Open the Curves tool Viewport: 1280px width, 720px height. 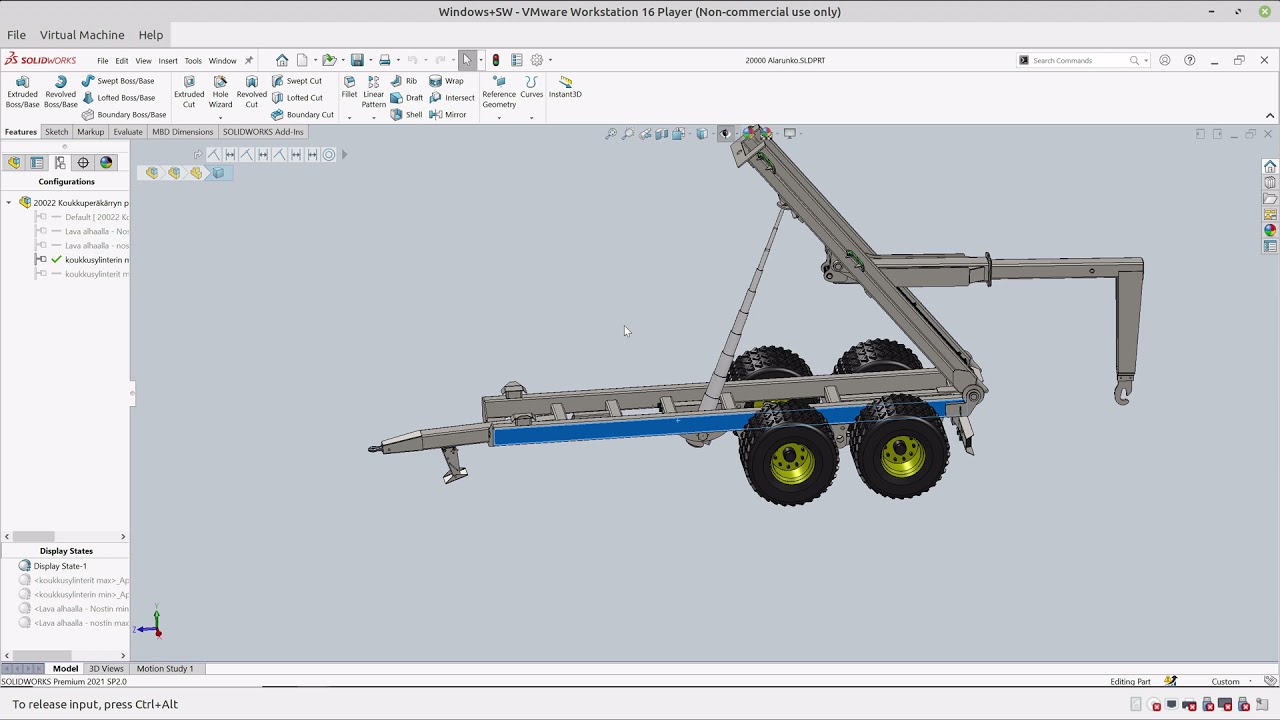pos(531,88)
